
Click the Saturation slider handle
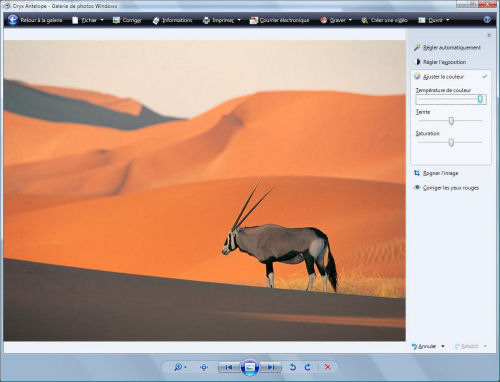(x=451, y=142)
